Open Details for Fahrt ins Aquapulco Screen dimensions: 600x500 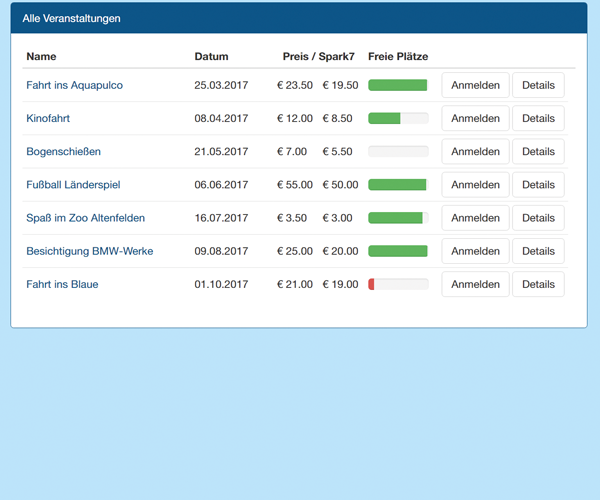tap(538, 85)
